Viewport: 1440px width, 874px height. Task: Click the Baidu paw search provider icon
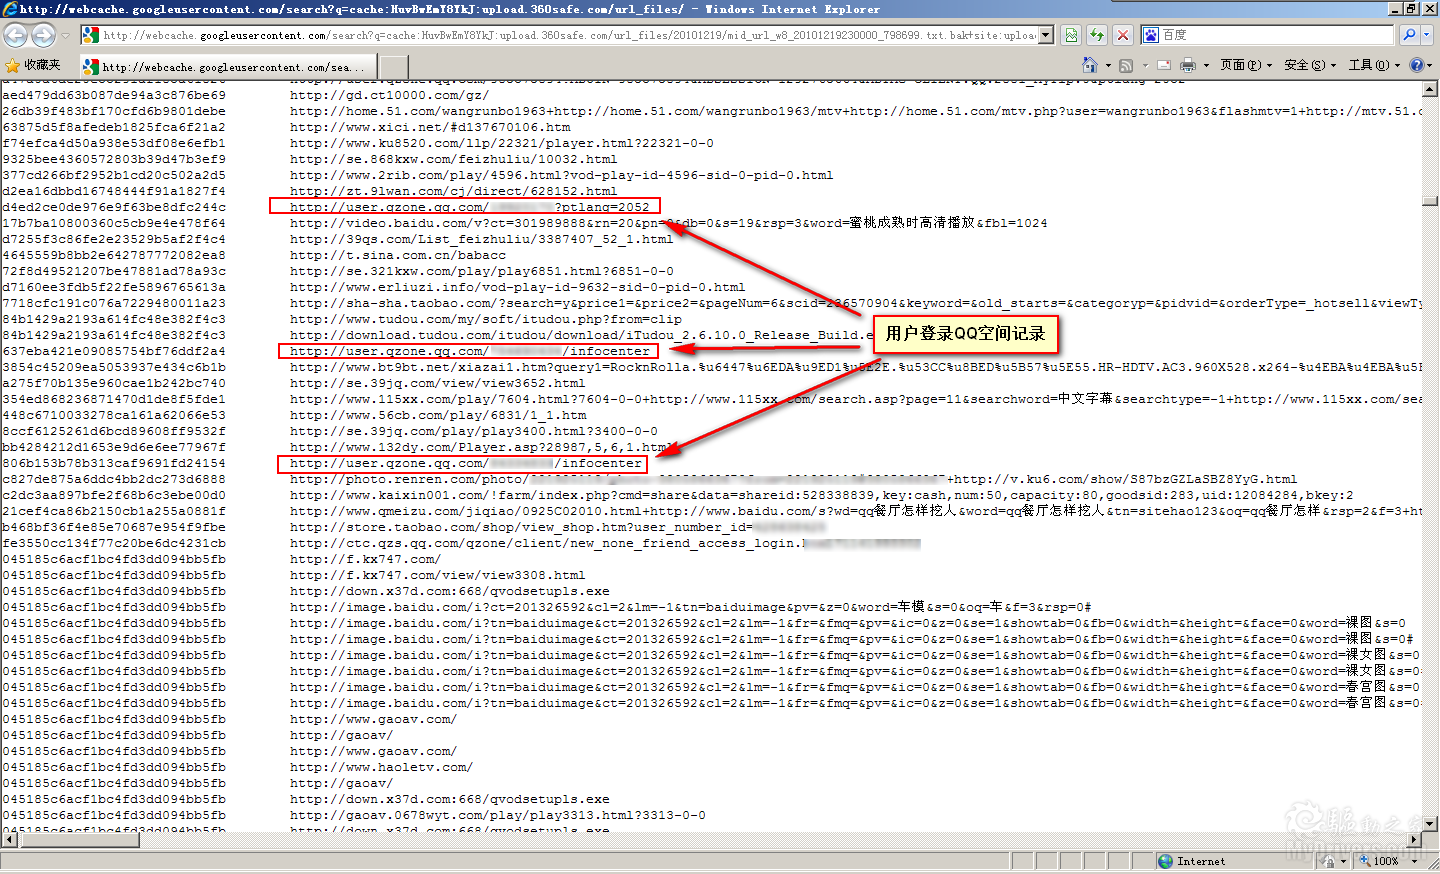pos(1151,35)
